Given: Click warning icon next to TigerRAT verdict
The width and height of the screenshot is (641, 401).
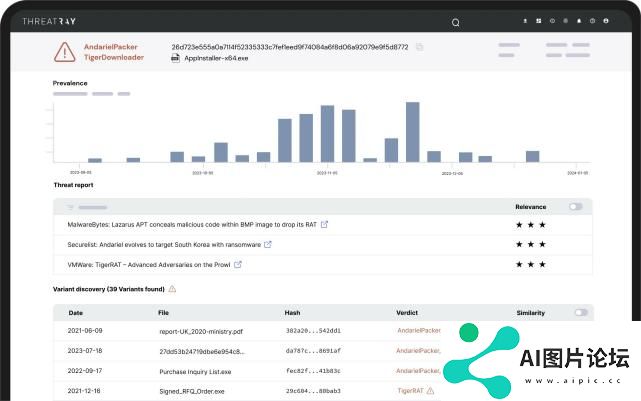Looking at the screenshot, I should point(430,390).
